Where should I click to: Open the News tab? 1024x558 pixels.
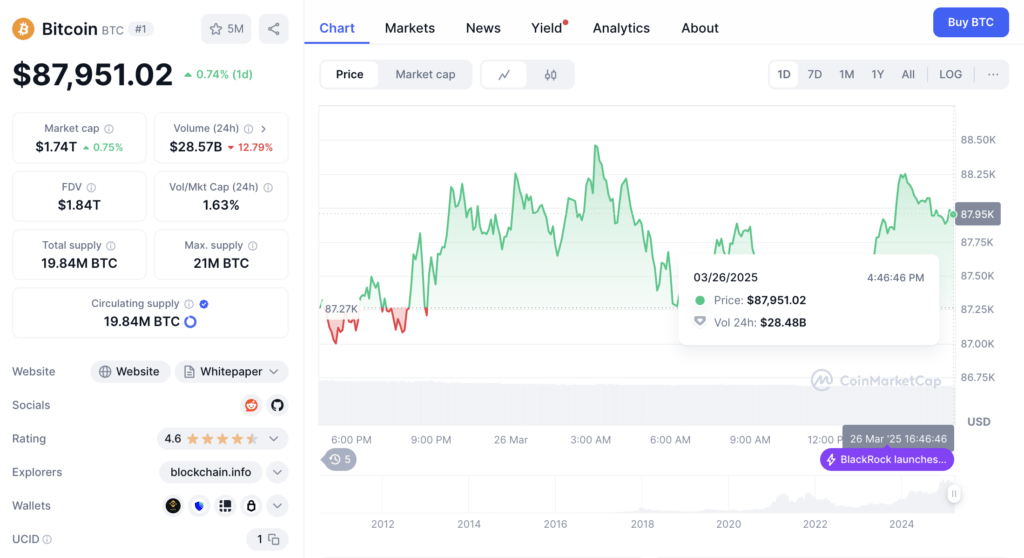tap(483, 28)
